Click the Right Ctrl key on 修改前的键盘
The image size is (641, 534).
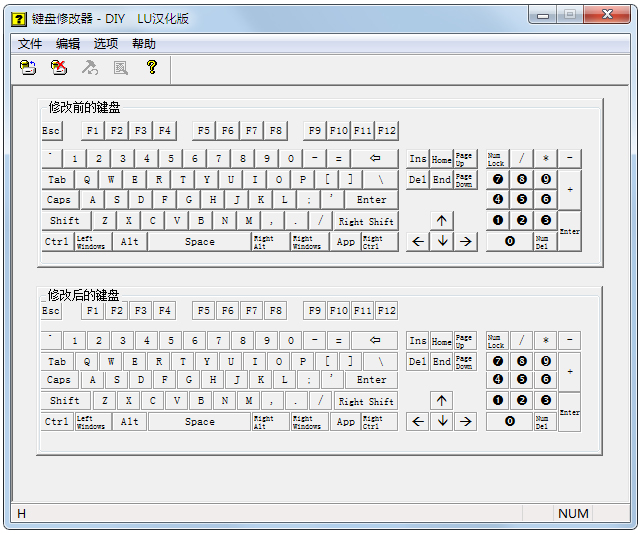[x=380, y=242]
